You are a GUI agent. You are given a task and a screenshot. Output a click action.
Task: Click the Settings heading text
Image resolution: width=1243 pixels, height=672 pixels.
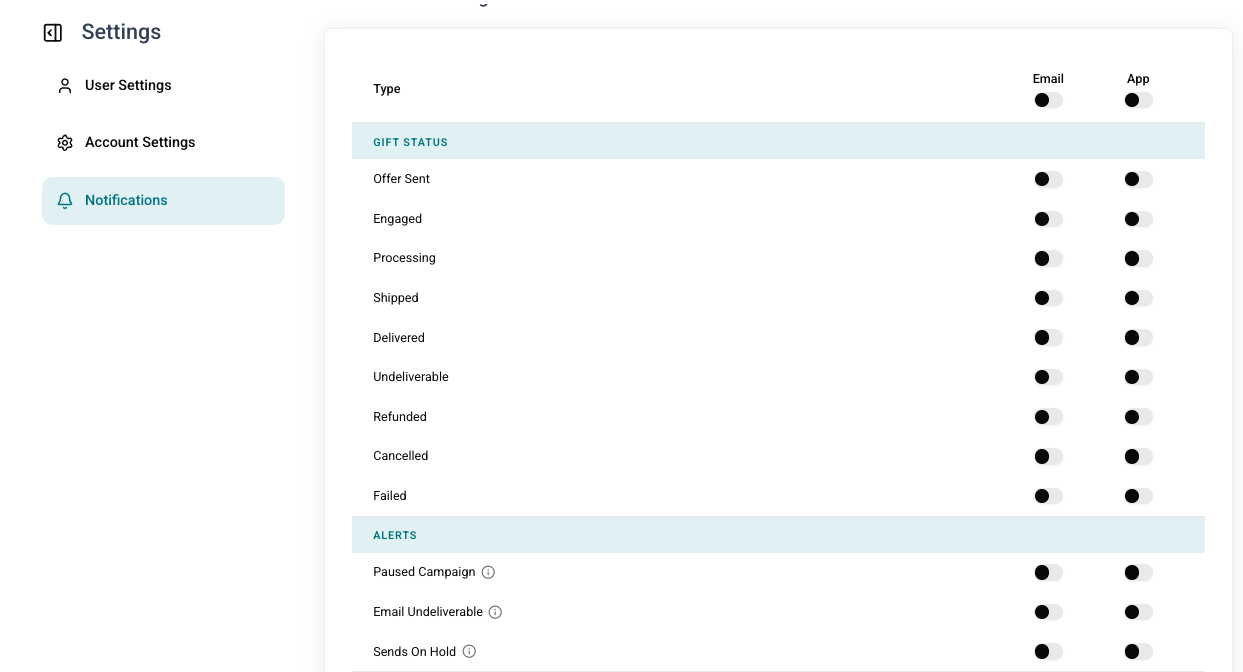[x=121, y=32]
